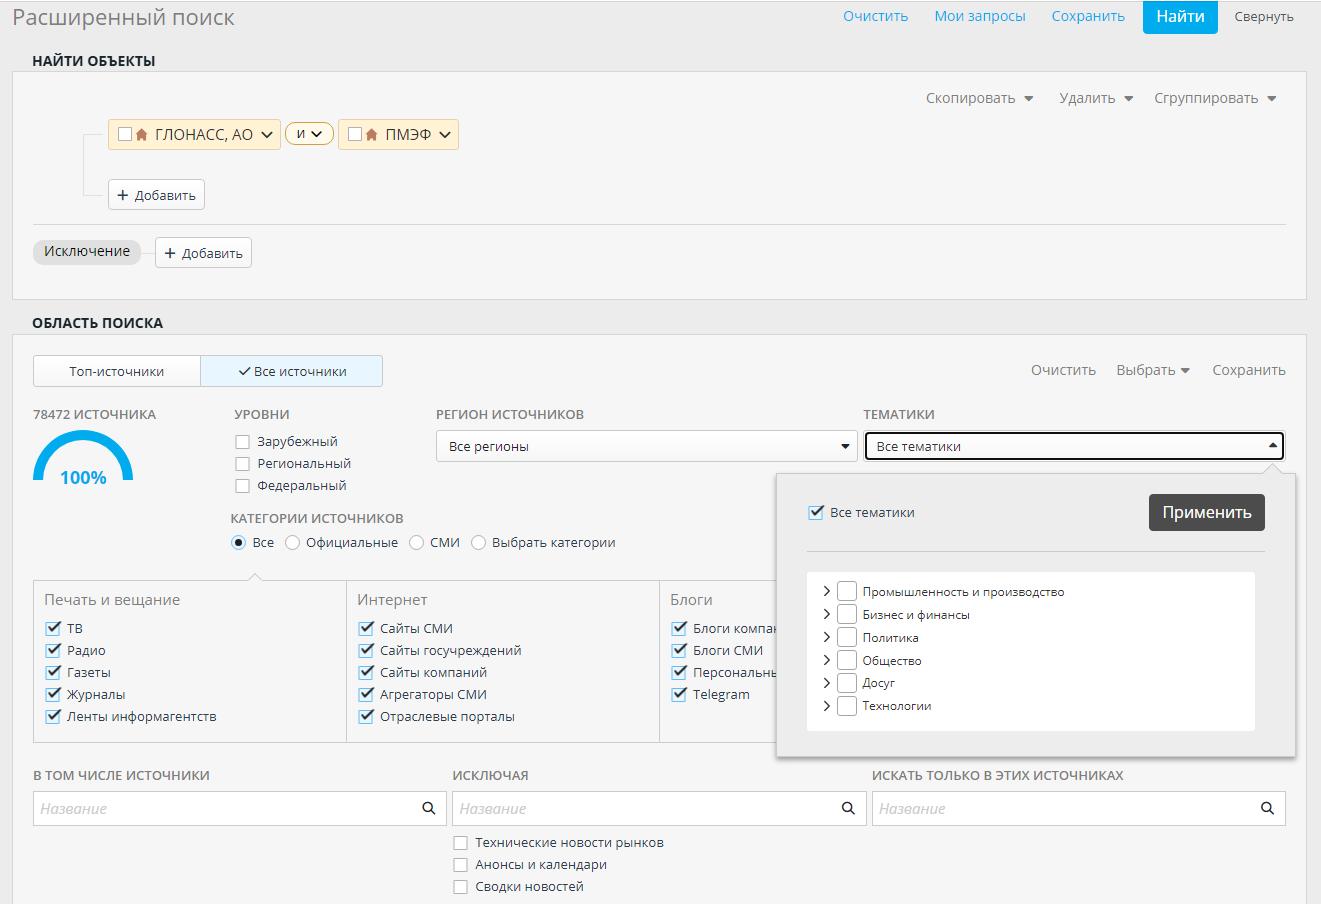
Task: Select the Официальные radio button
Action: coord(292,543)
